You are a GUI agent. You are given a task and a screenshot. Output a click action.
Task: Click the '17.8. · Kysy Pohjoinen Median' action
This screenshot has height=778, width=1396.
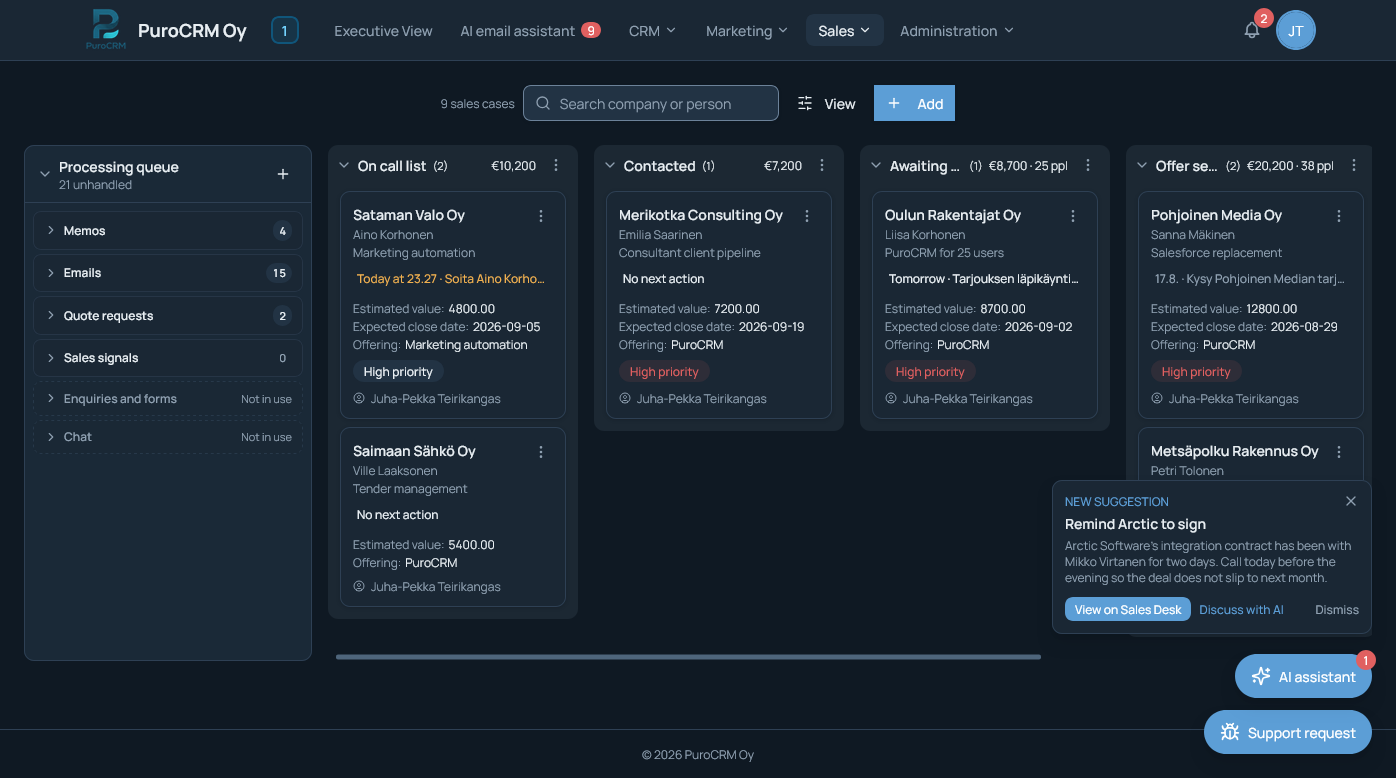(1250, 279)
